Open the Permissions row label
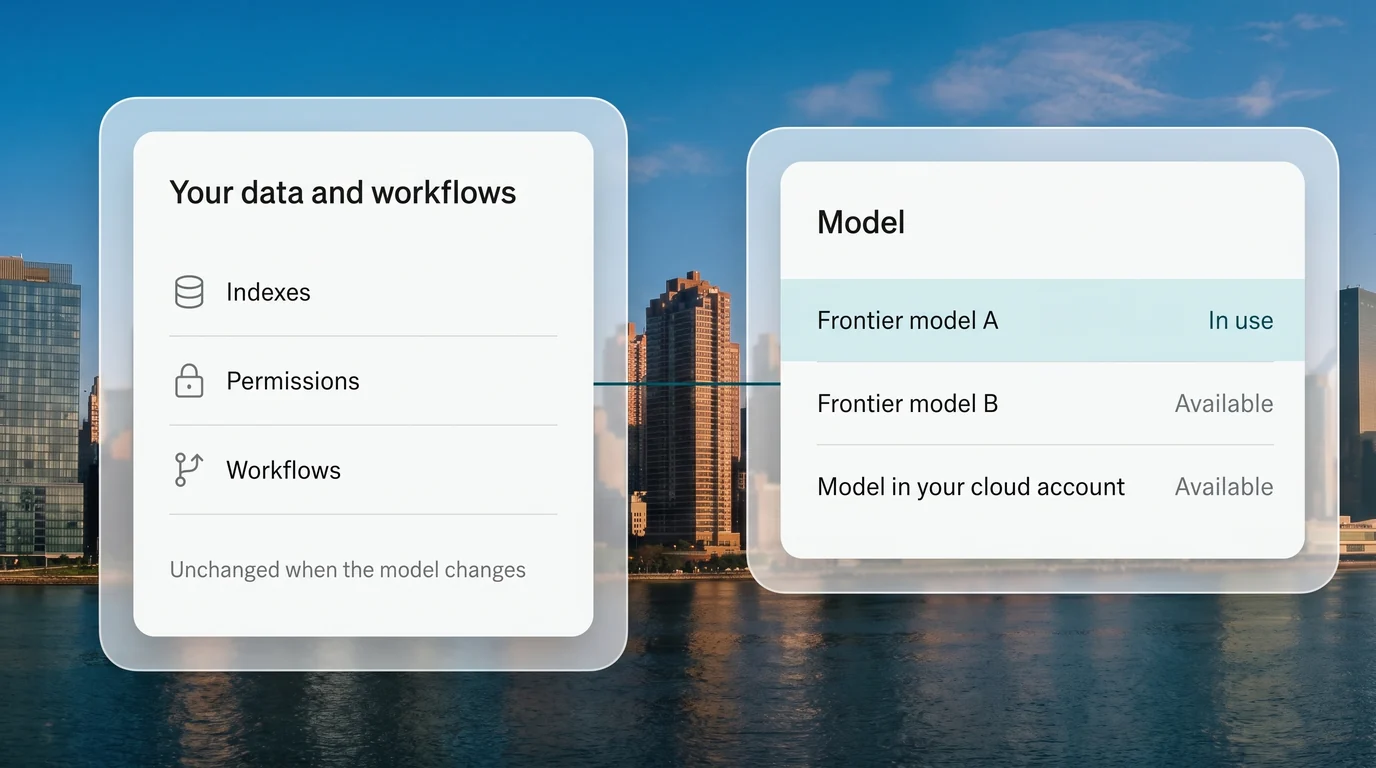1376x768 pixels. 293,381
